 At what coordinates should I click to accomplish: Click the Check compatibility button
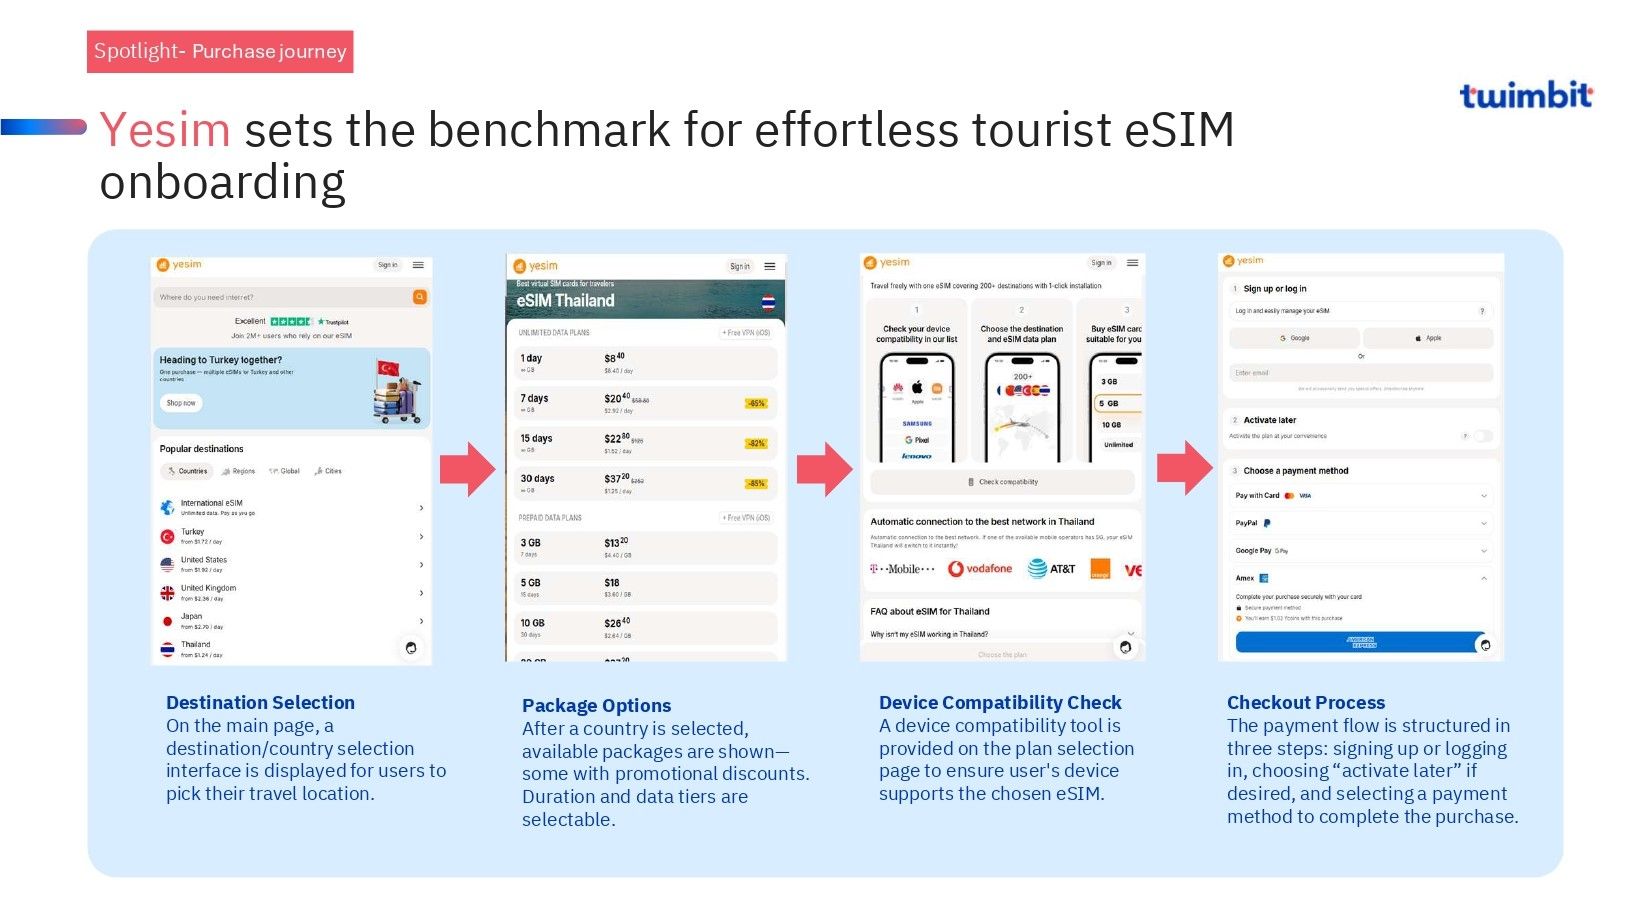(x=1002, y=482)
